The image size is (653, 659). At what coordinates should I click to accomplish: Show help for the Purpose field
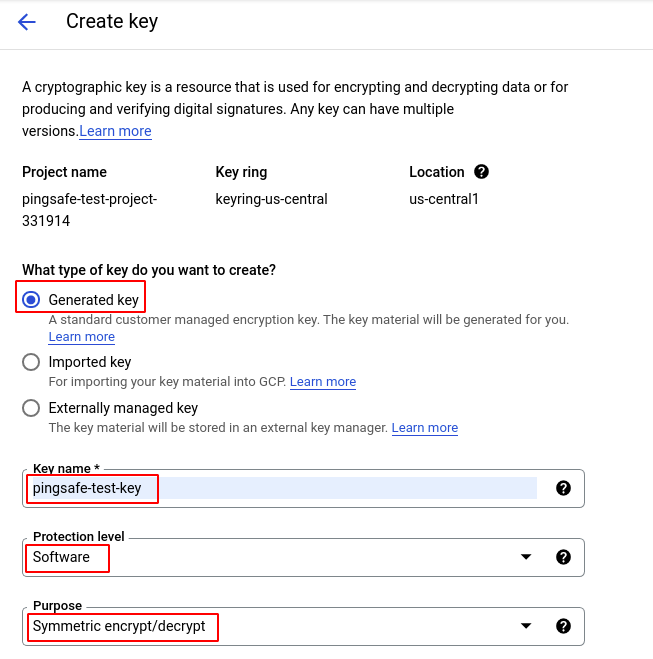coord(563,626)
